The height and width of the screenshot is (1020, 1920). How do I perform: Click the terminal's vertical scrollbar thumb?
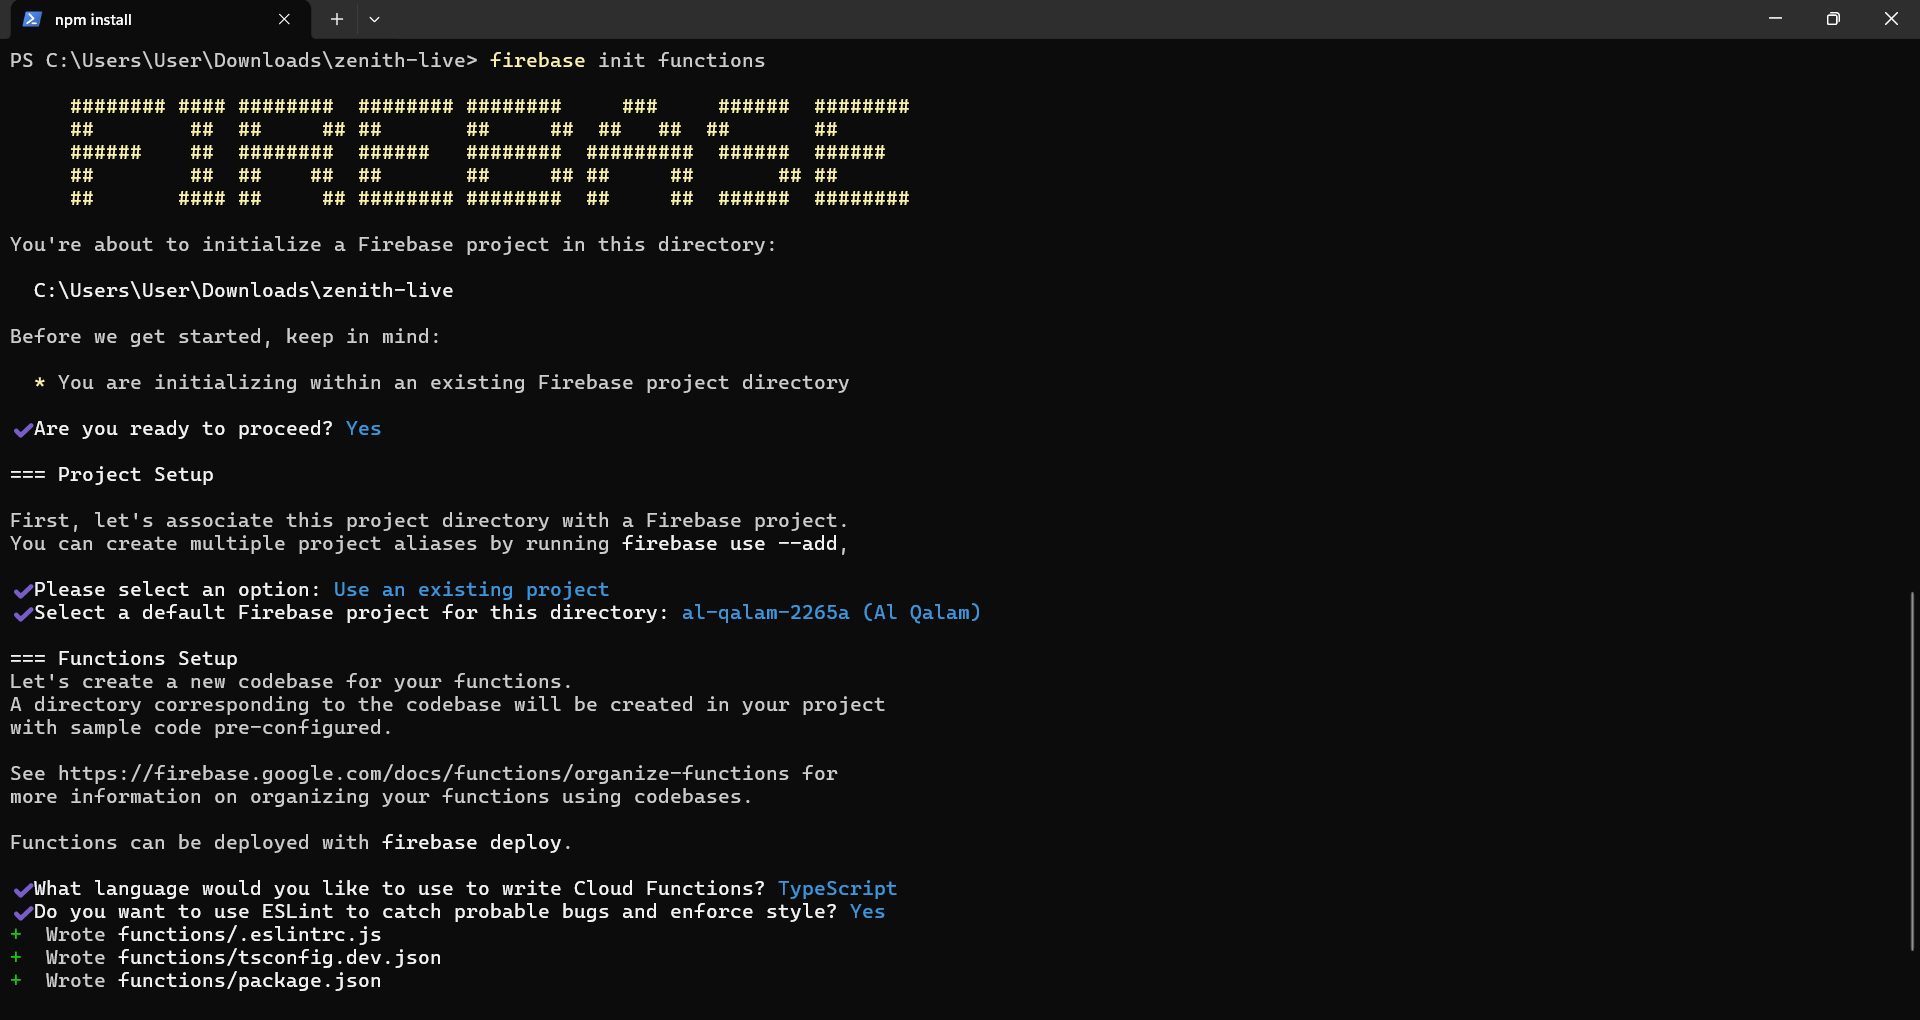click(x=1912, y=770)
